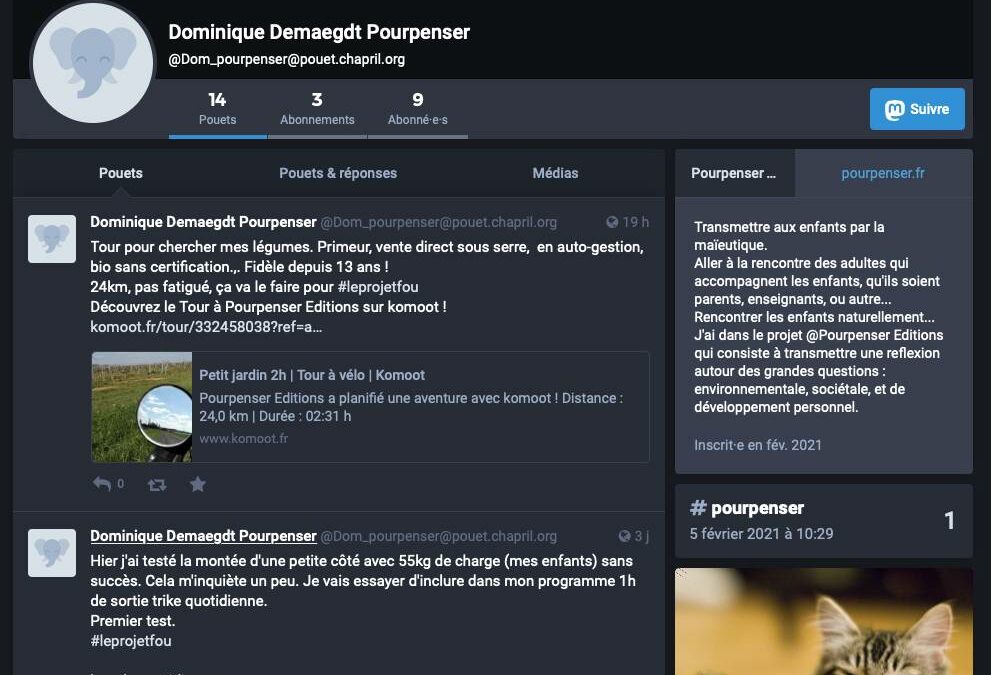Screen dimensions: 991x675
Task: Open the profile's large elephant avatar
Action: [93, 62]
